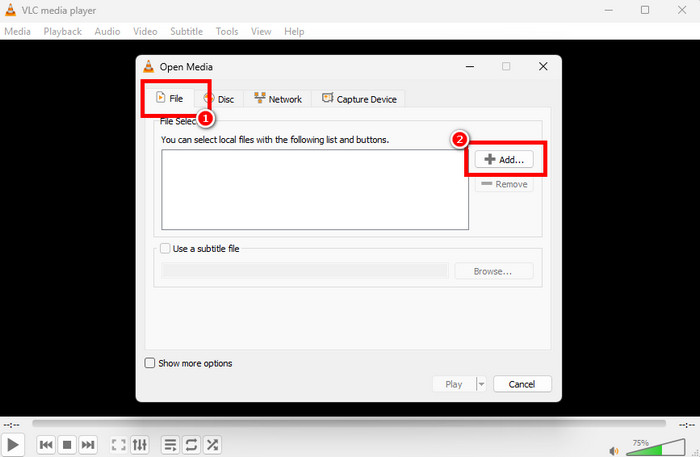Click the next media button
The height and width of the screenshot is (457, 700).
click(88, 445)
